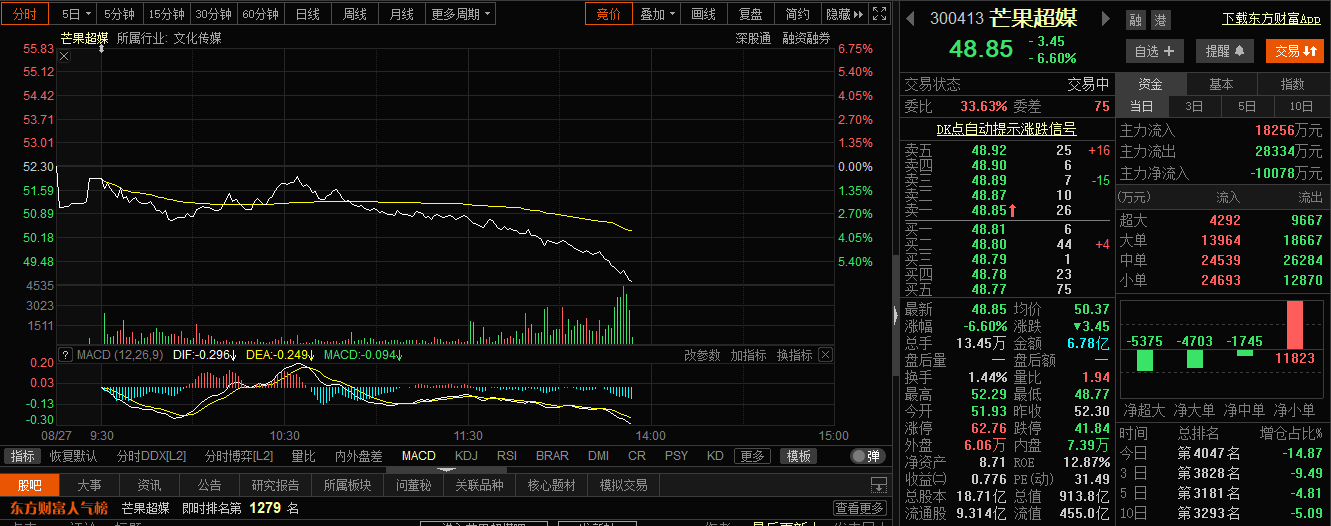The image size is (1331, 526).
Task: Select the 60分钟 period
Action: click(261, 14)
